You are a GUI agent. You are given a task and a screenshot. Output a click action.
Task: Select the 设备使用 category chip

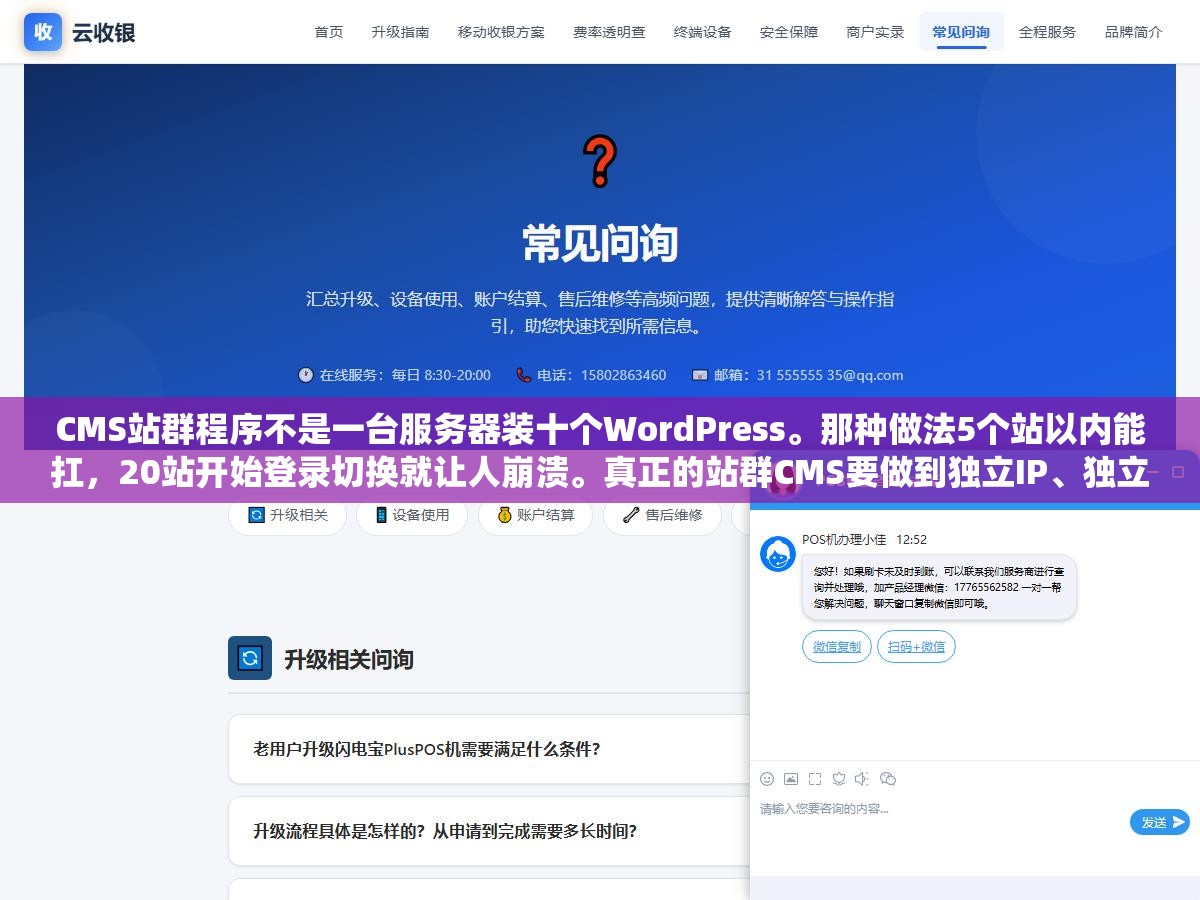point(412,515)
